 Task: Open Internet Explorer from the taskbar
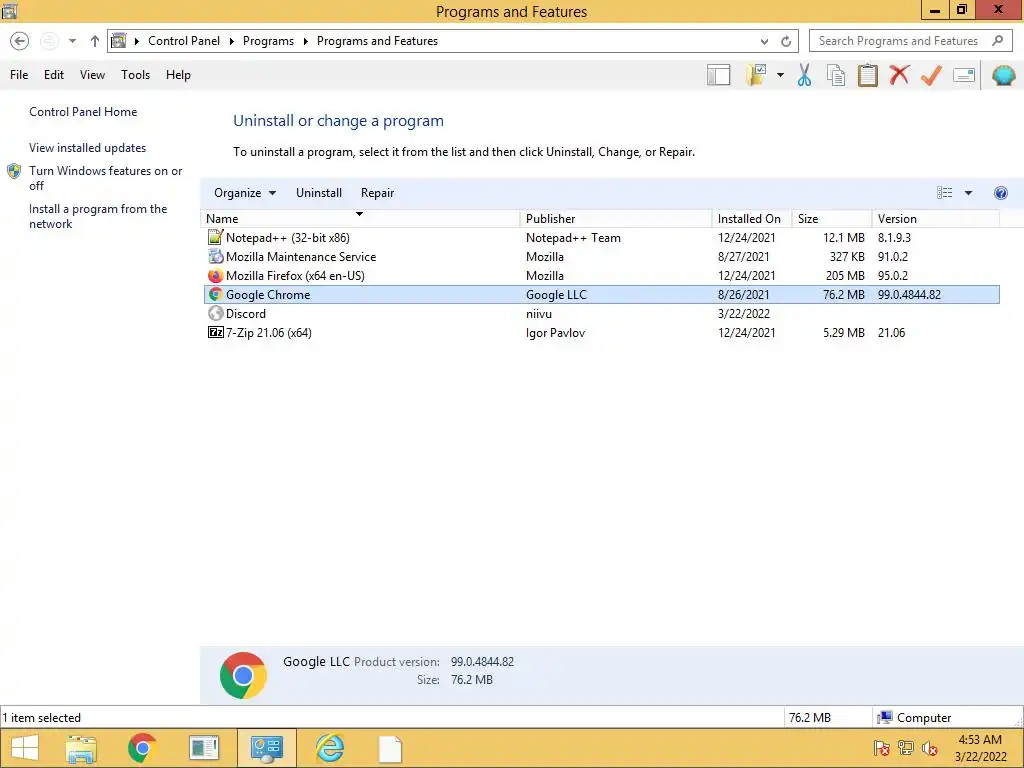point(329,748)
